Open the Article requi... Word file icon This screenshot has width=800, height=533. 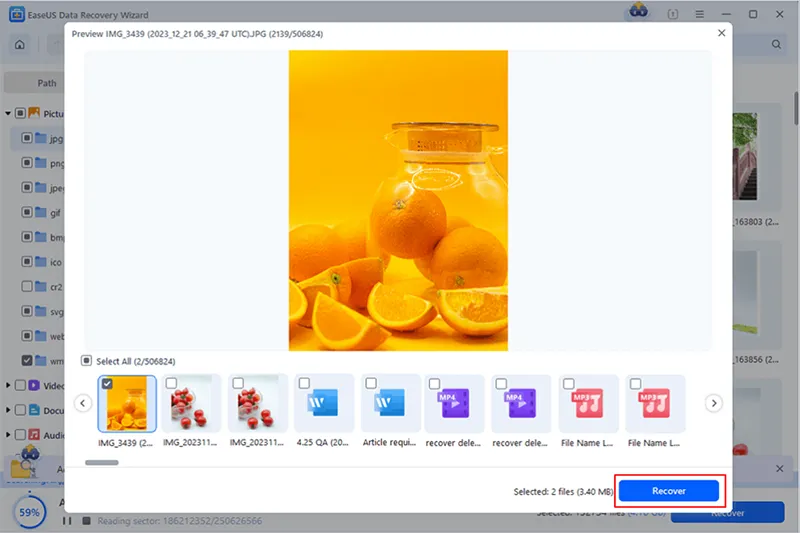coord(389,402)
